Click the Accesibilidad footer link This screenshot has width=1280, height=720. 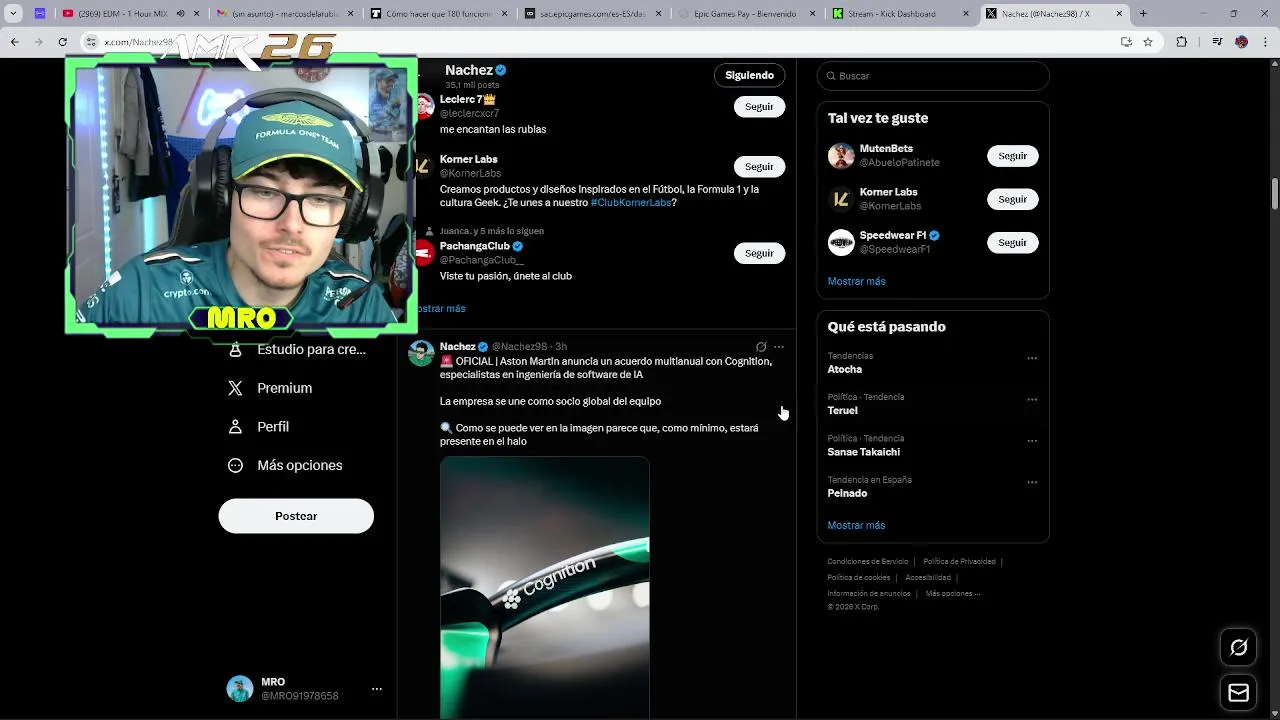click(x=928, y=578)
